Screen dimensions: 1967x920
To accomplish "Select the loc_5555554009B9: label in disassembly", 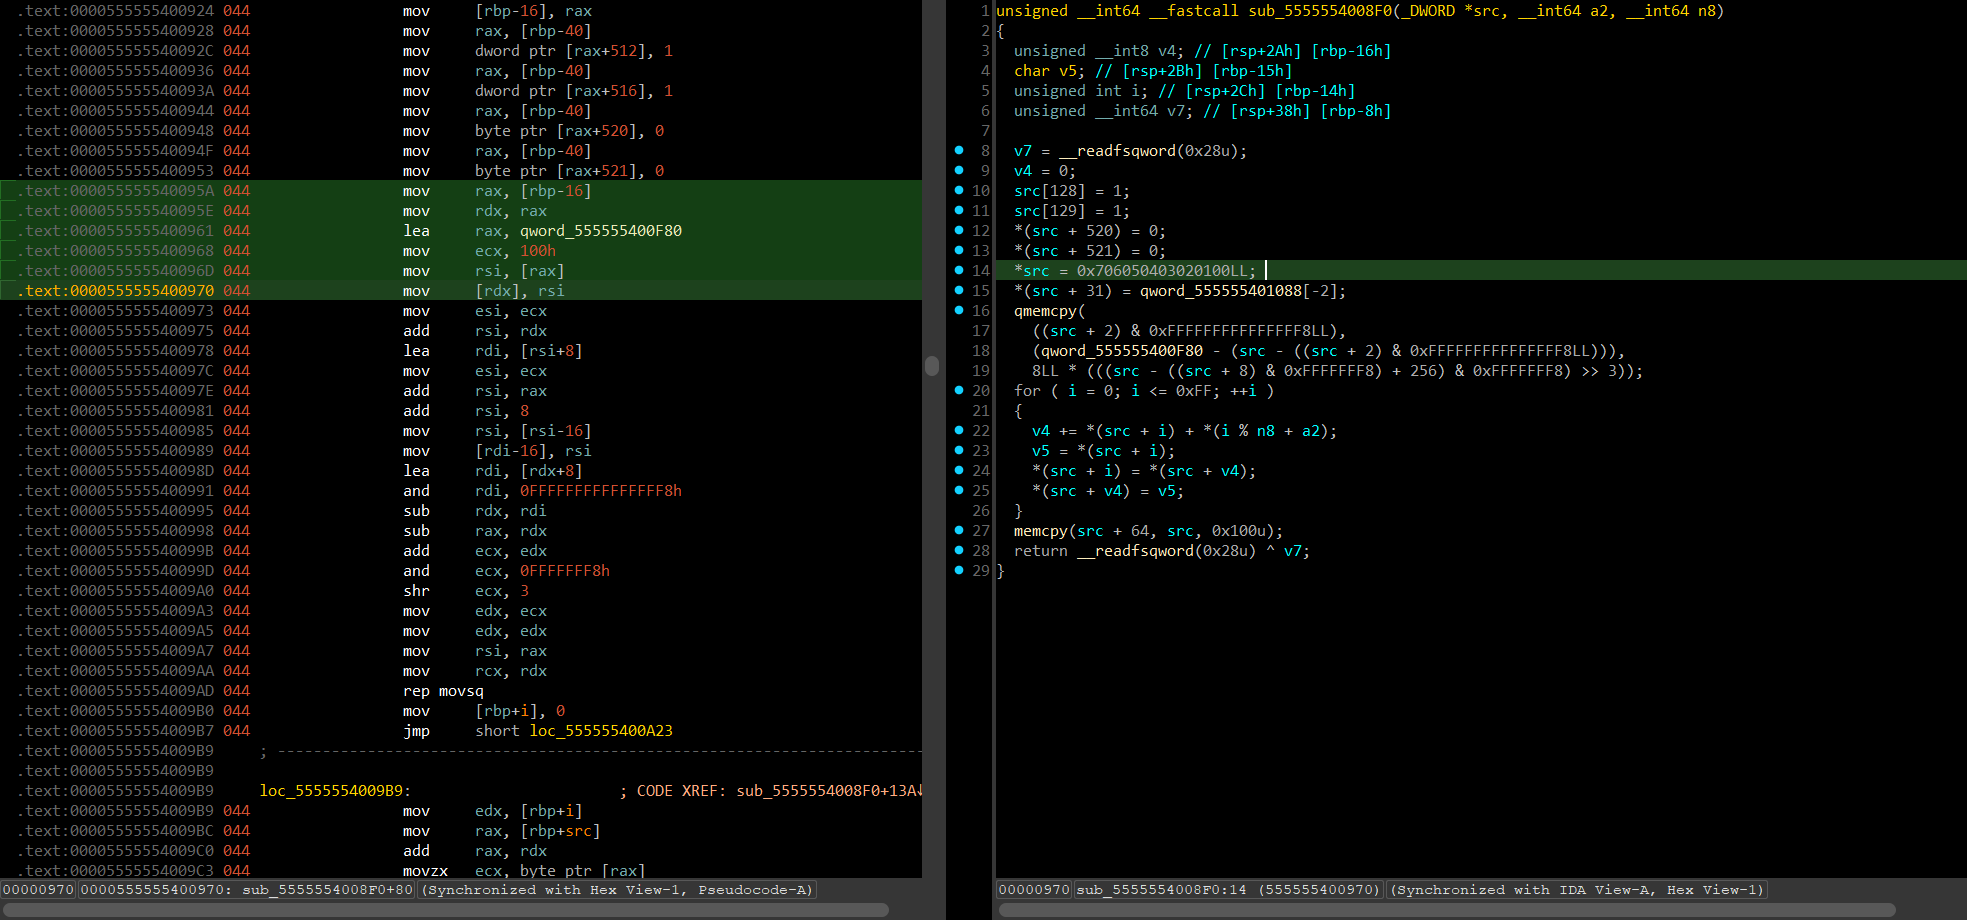I will point(335,791).
